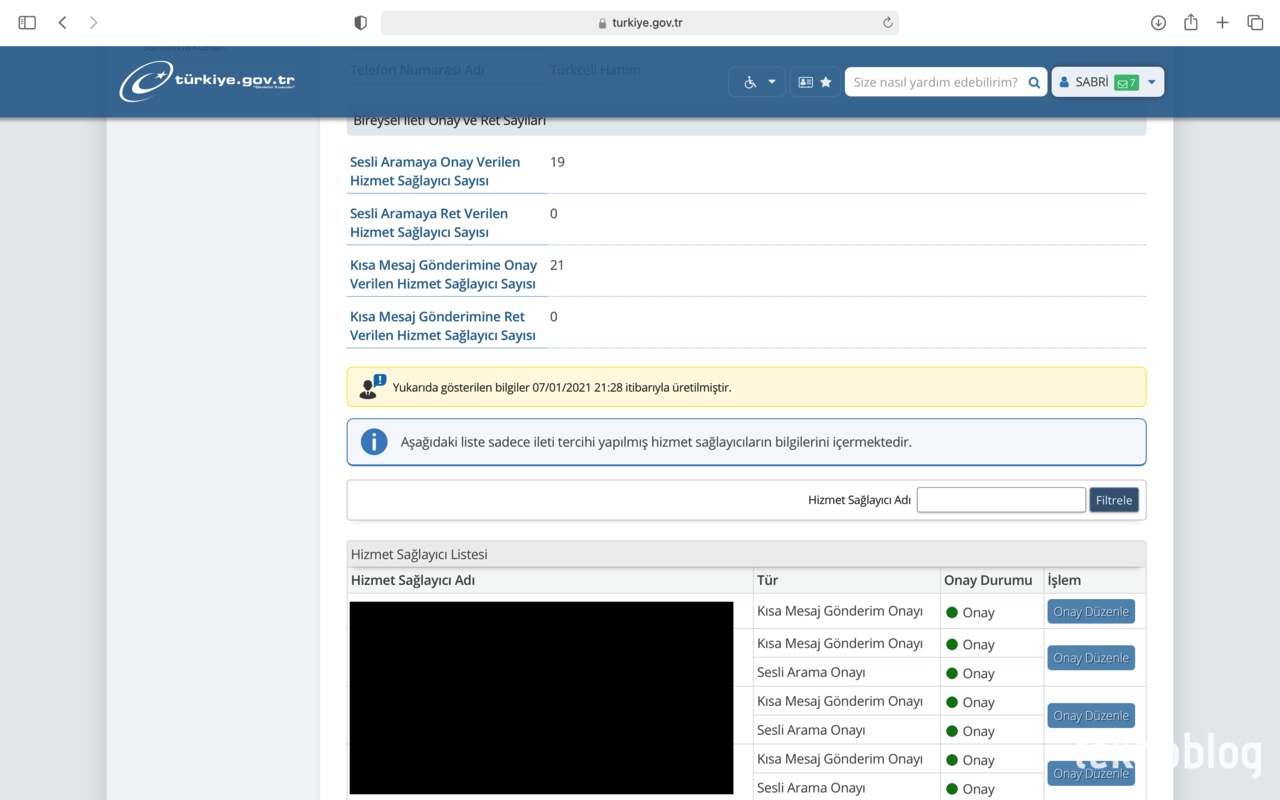The height and width of the screenshot is (800, 1280).
Task: Click the 'Turkcell Hattım' text
Action: pos(595,70)
